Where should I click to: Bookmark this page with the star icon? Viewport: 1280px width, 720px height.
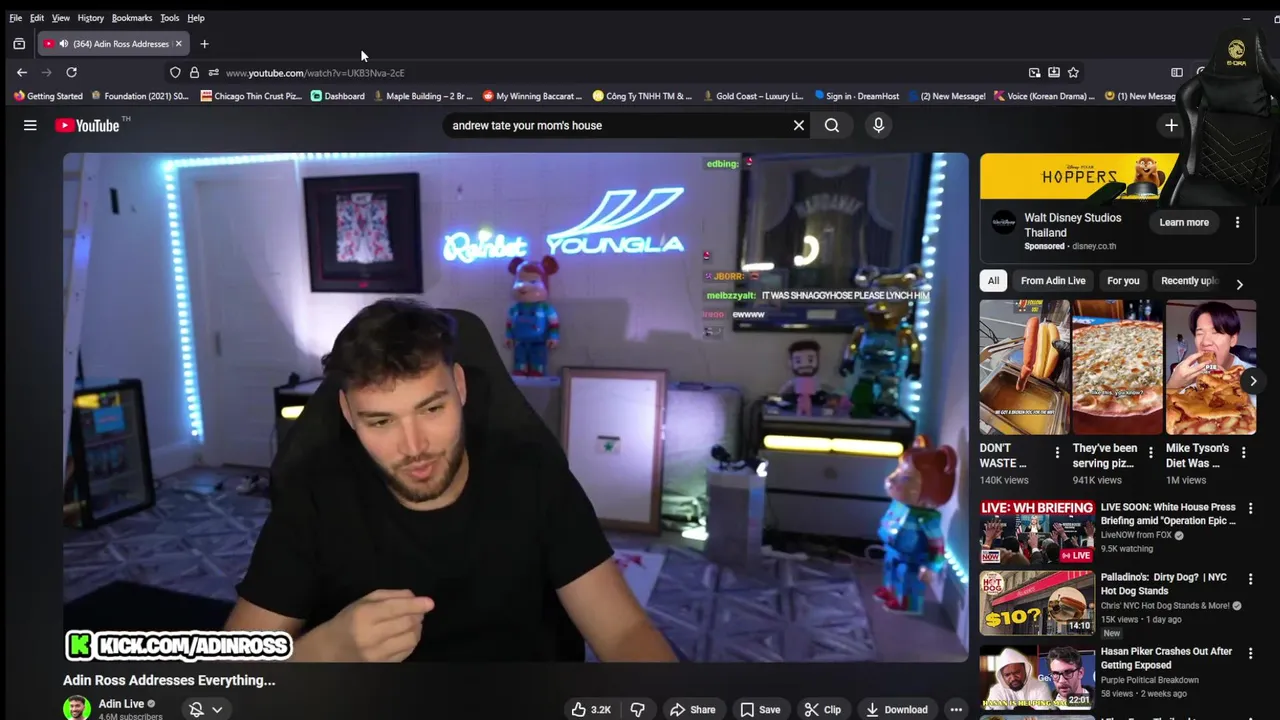[1073, 72]
